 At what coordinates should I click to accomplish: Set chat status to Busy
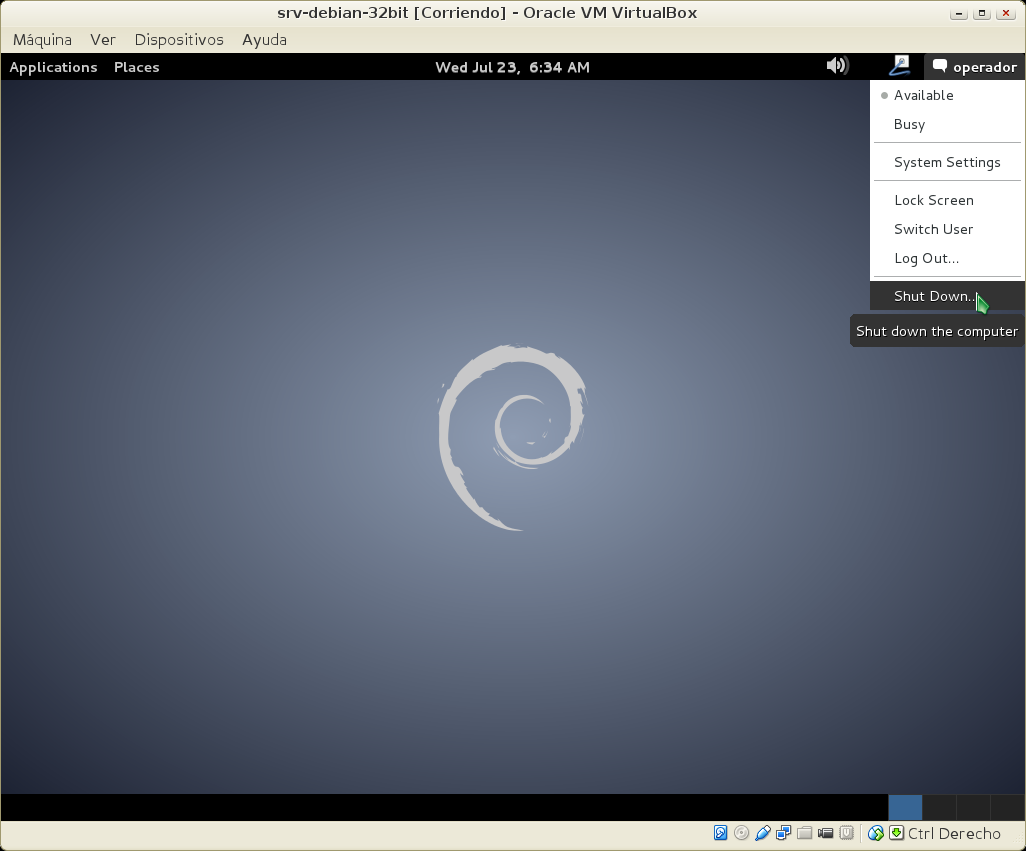click(x=909, y=124)
